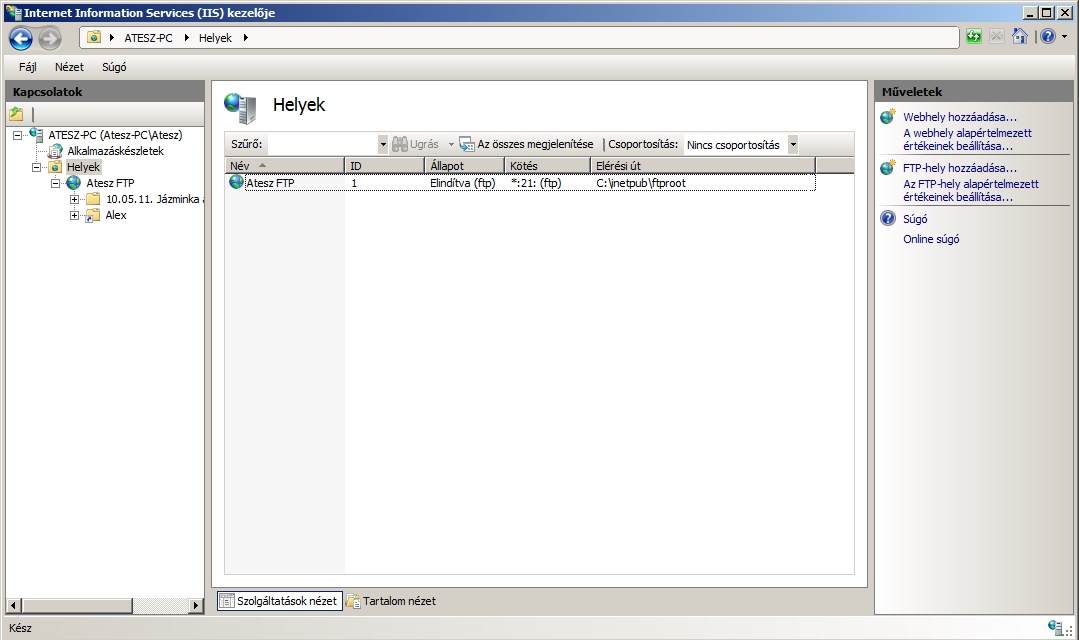Image resolution: width=1079 pixels, height=640 pixels.
Task: Click the ATESZ-PC server icon in tree
Action: point(36,135)
